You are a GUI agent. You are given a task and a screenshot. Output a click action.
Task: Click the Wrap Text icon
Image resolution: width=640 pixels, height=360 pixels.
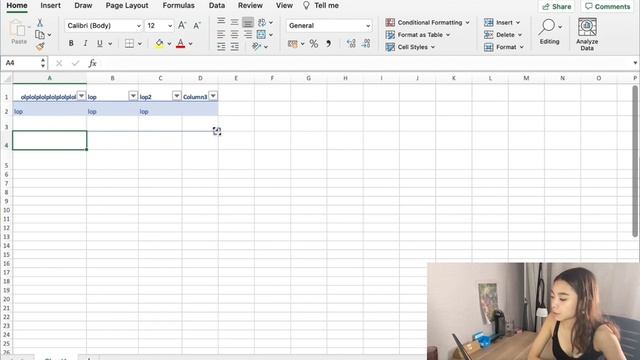pos(262,22)
